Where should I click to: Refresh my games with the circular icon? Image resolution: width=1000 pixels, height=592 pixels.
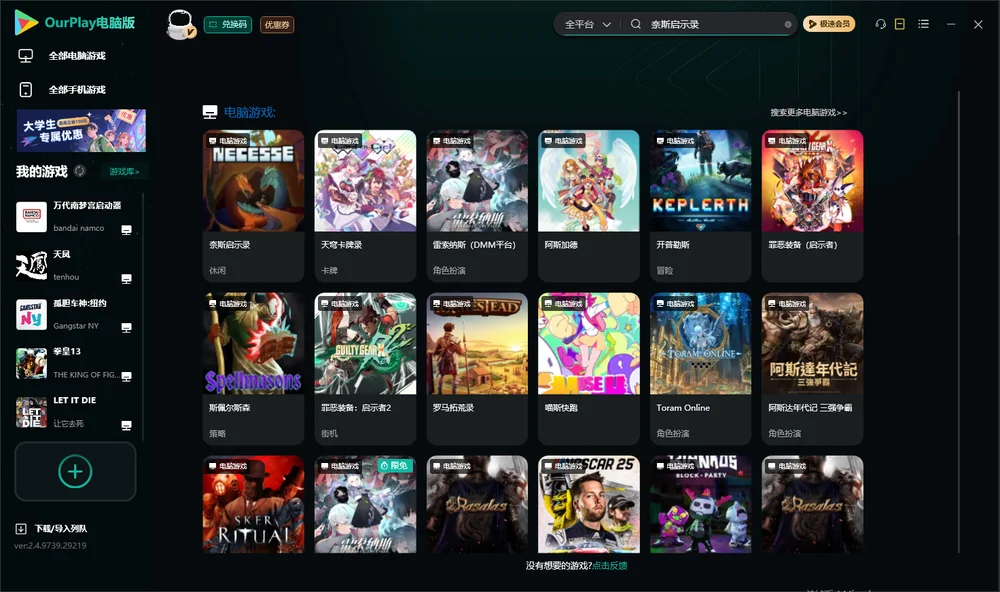click(80, 171)
